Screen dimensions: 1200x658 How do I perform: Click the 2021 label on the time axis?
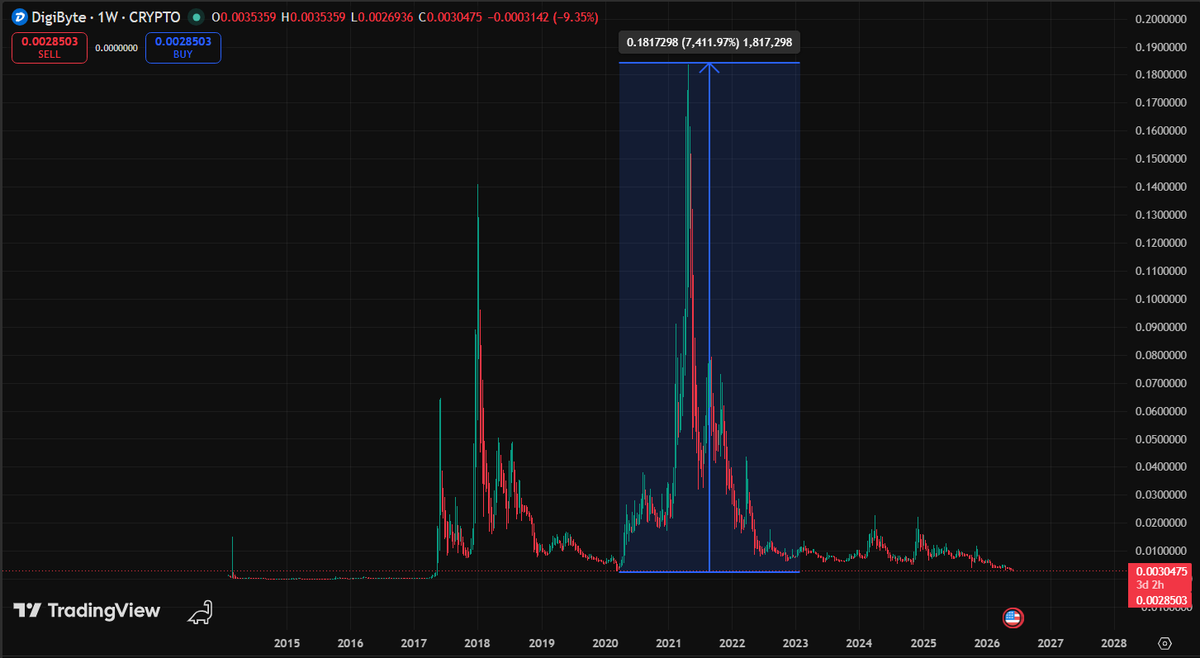click(x=669, y=642)
